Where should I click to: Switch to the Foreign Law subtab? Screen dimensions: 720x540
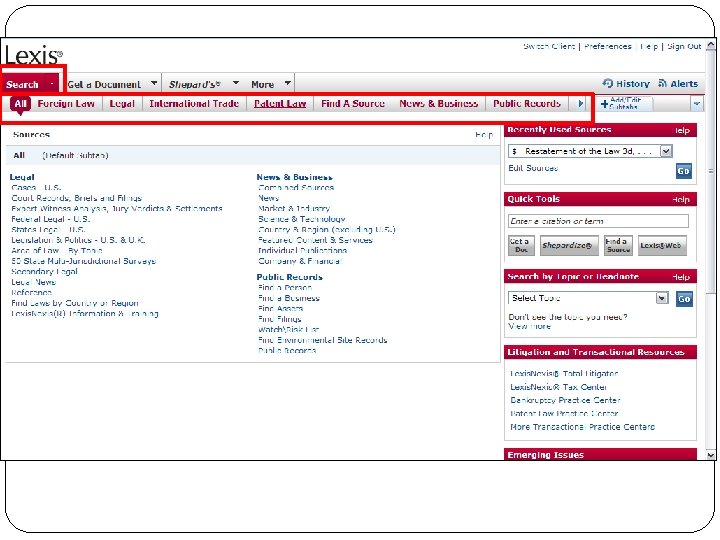[66, 104]
